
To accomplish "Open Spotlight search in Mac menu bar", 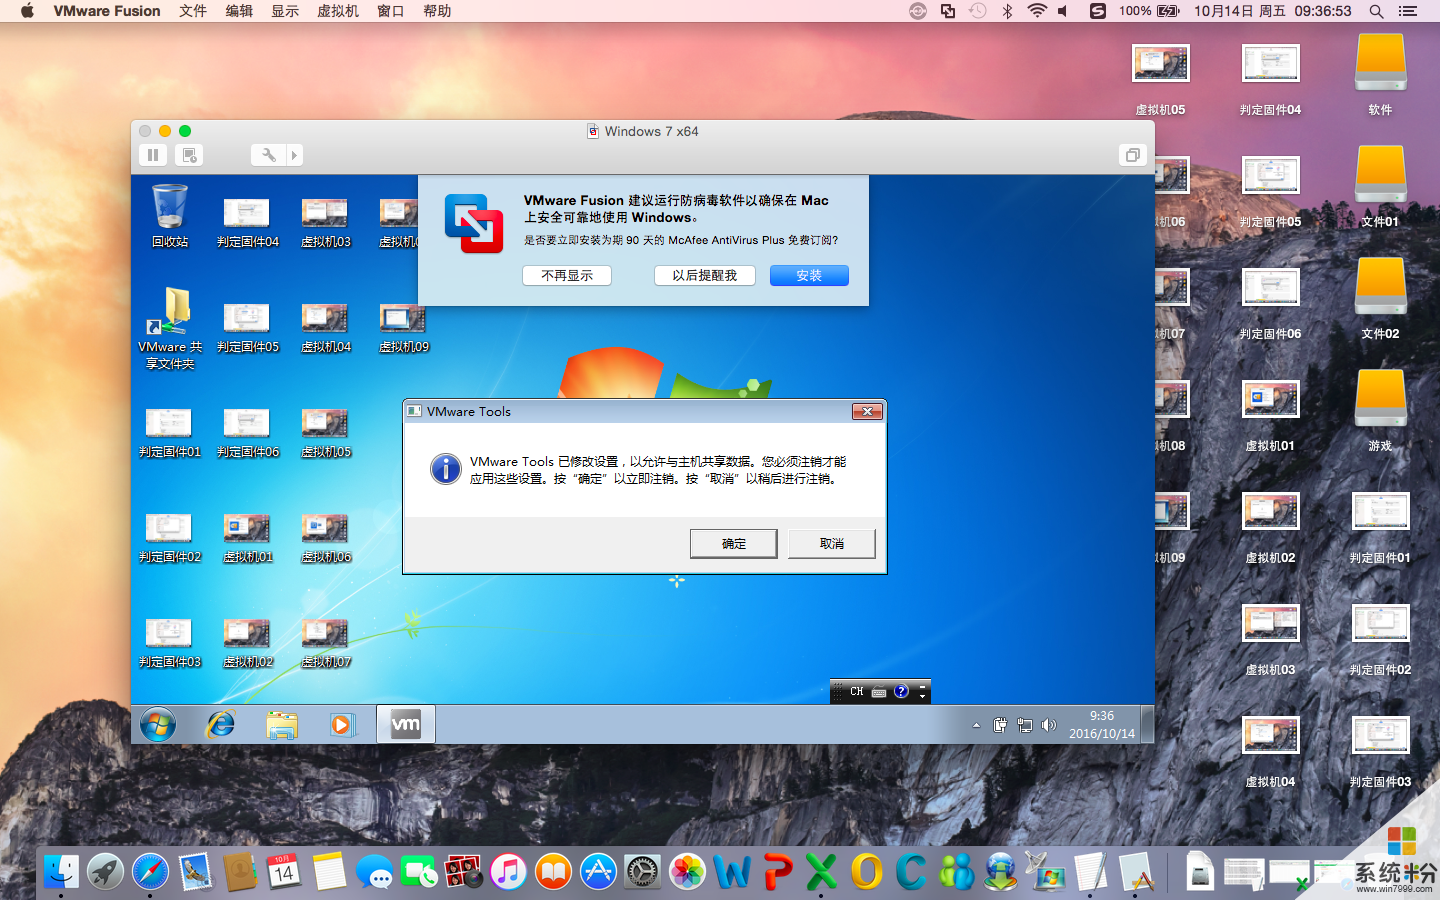I will [x=1376, y=11].
